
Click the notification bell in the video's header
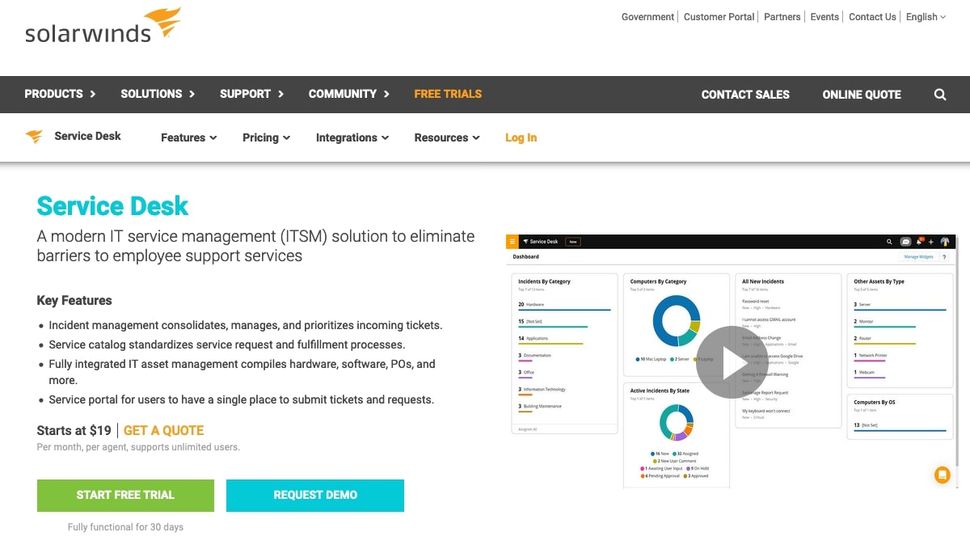point(919,241)
